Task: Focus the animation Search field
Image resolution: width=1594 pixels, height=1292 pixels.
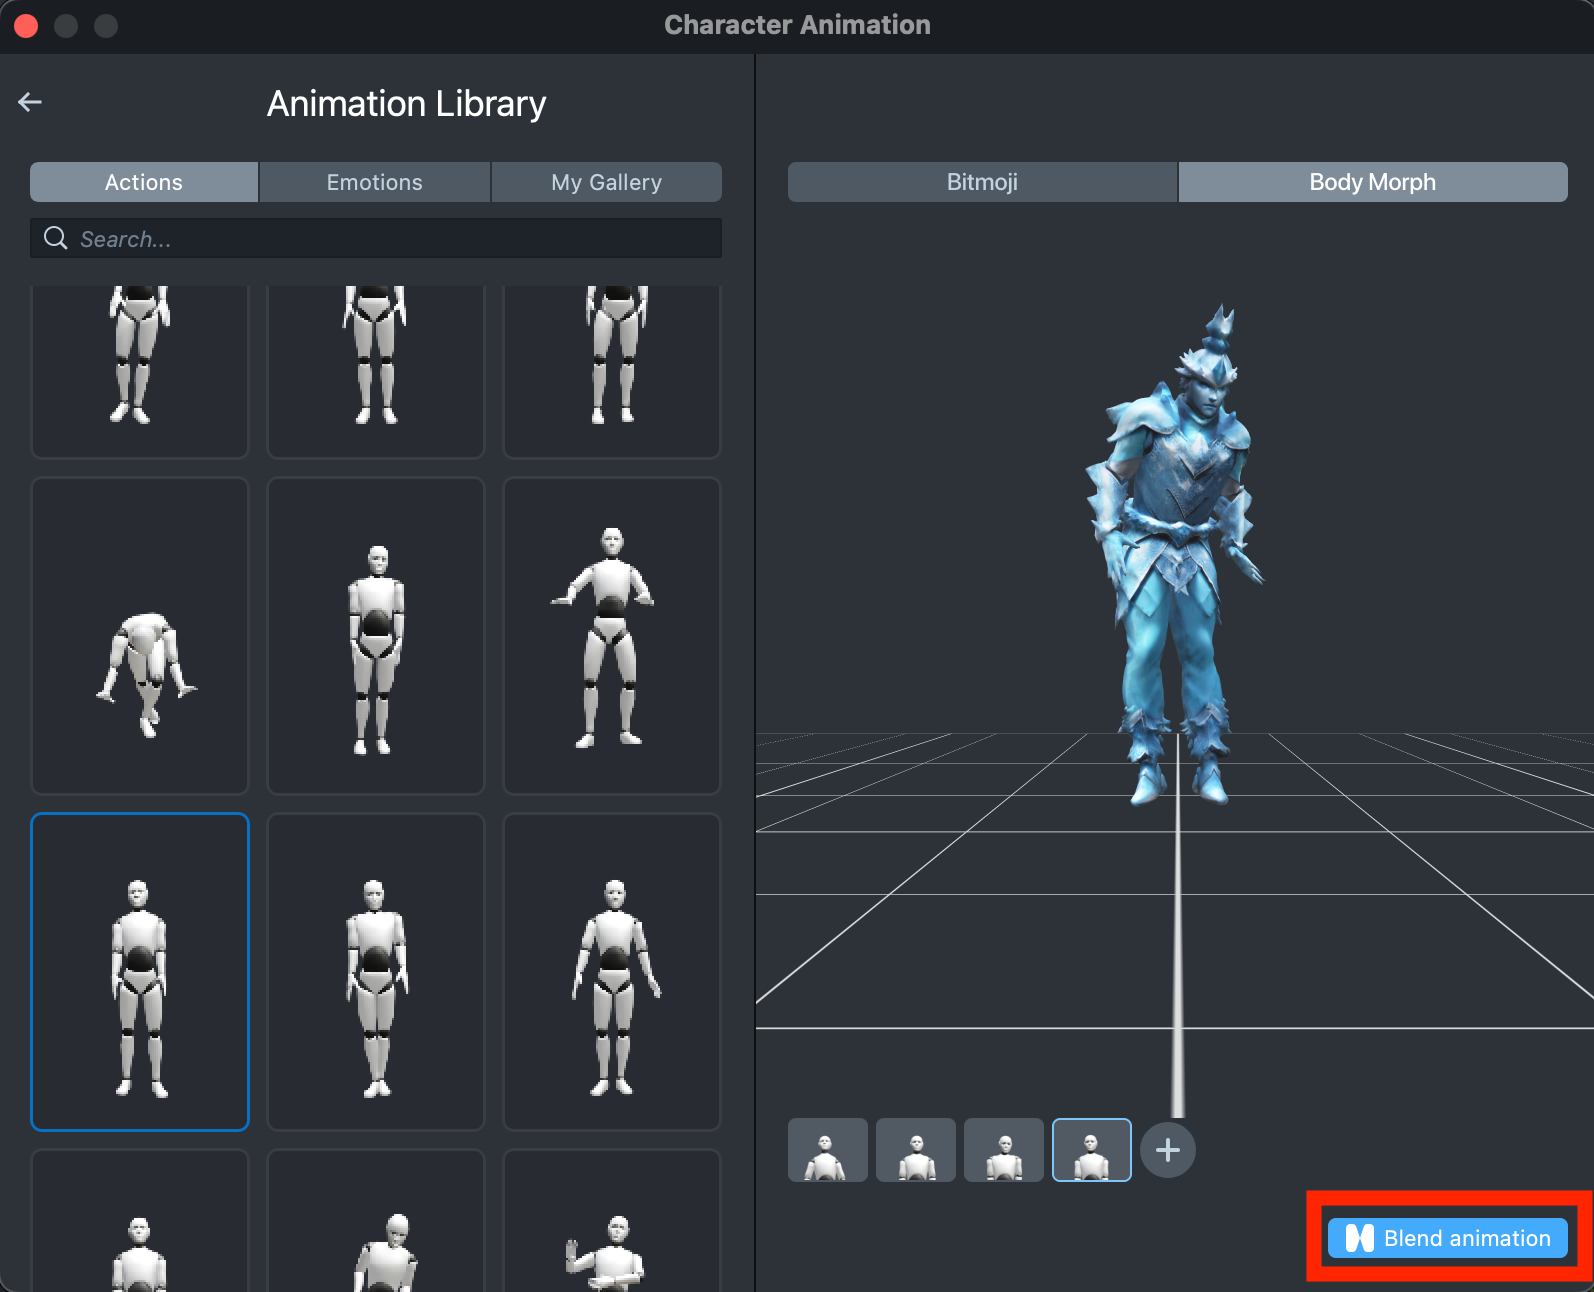Action: pyautogui.click(x=390, y=239)
